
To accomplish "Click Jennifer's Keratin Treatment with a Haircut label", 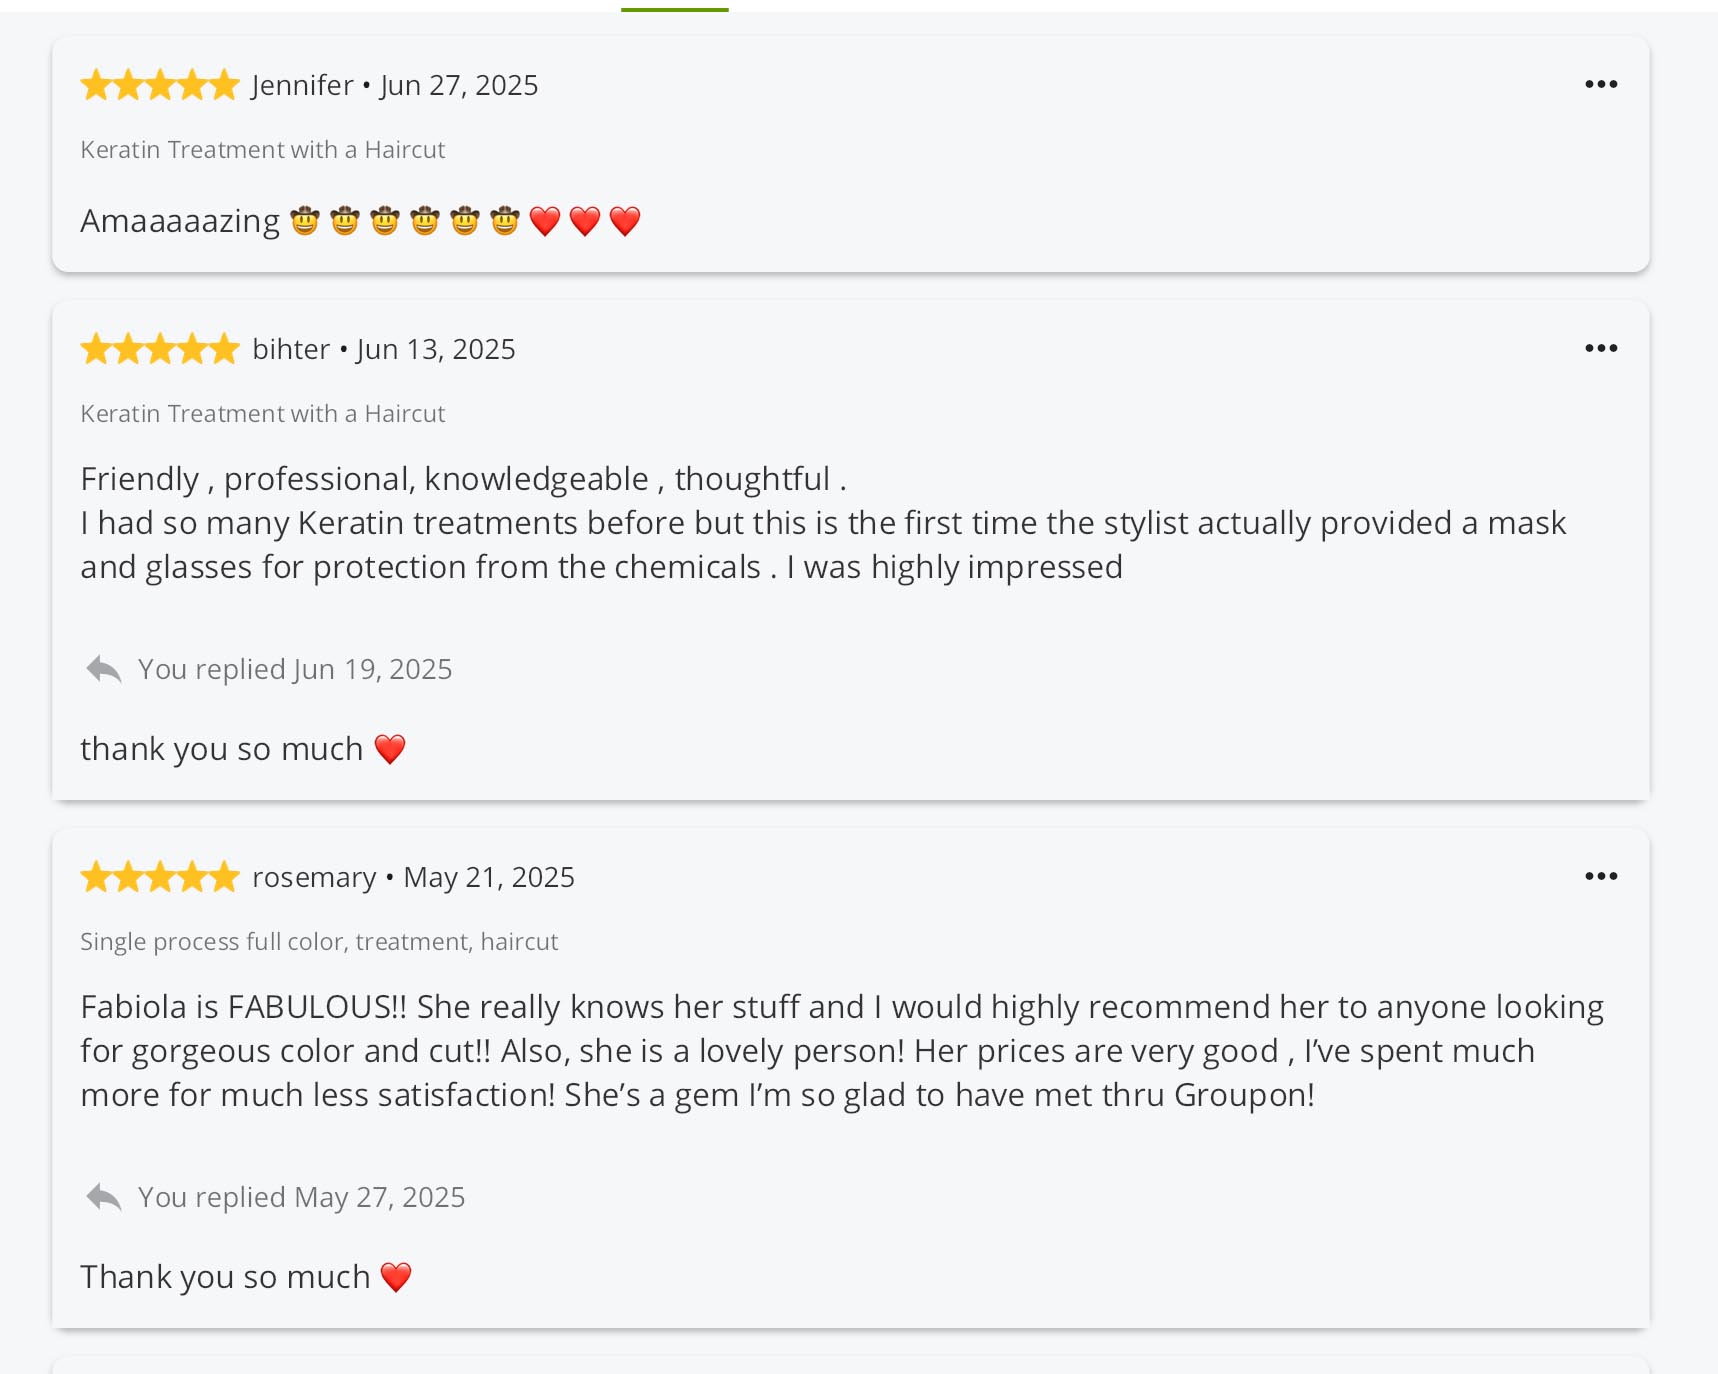I will [263, 150].
